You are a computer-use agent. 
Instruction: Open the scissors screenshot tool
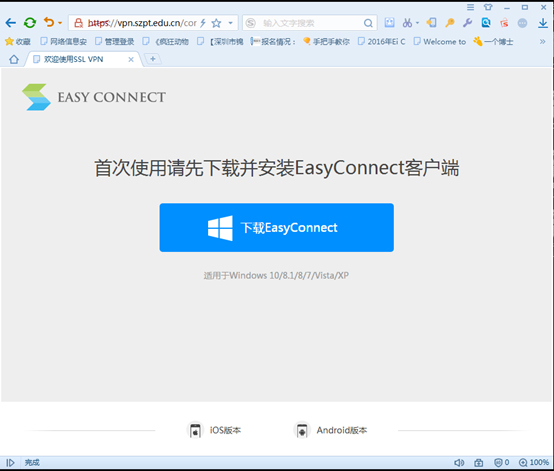click(407, 23)
